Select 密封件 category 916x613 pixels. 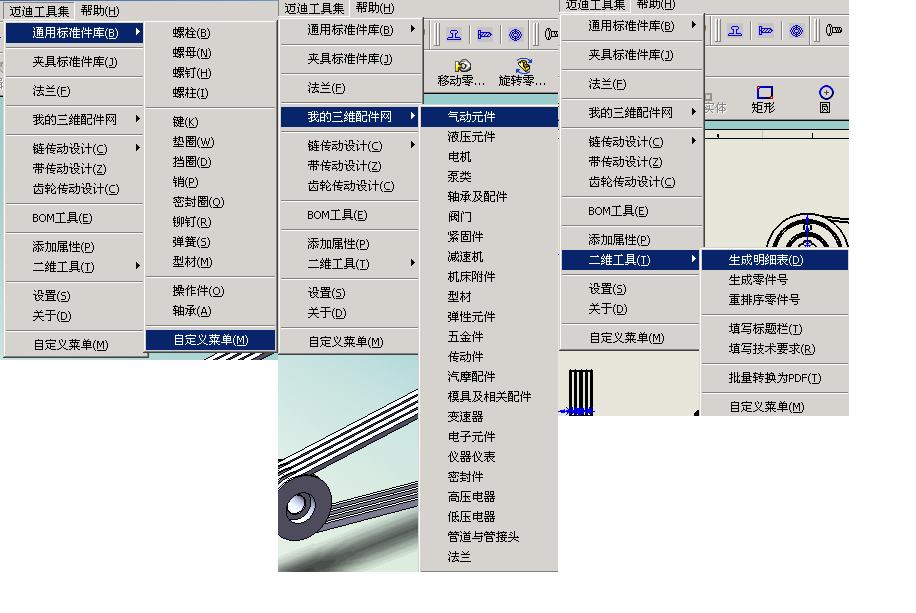coord(465,476)
